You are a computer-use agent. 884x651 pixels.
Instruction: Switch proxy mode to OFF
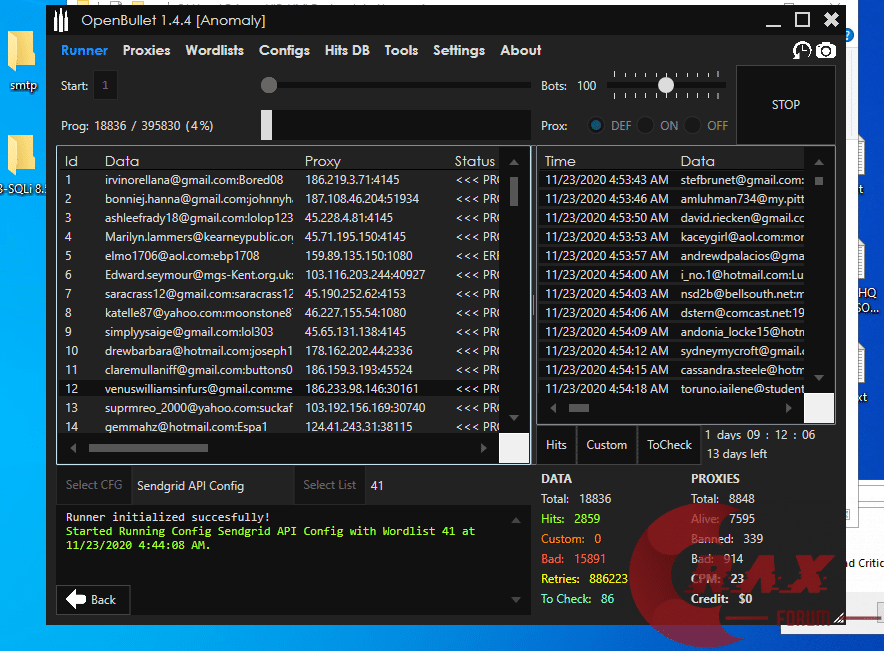click(694, 126)
